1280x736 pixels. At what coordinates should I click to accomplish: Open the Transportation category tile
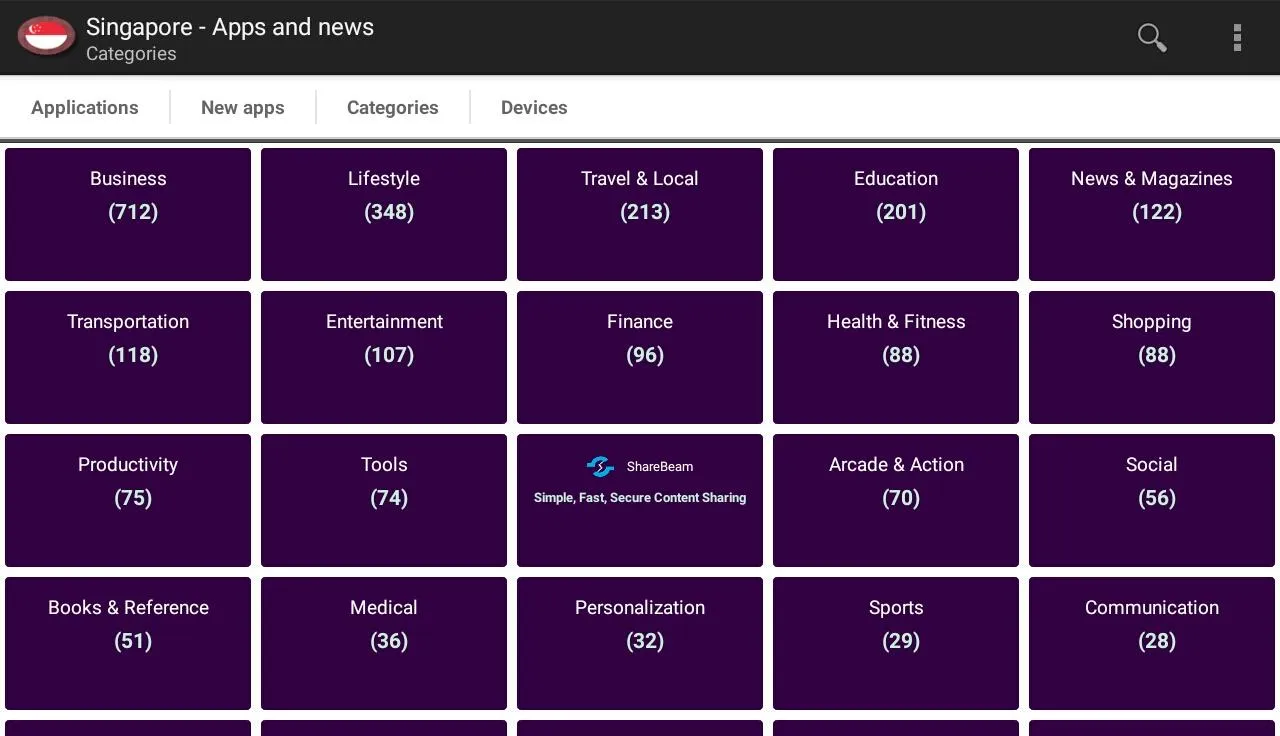coord(128,357)
